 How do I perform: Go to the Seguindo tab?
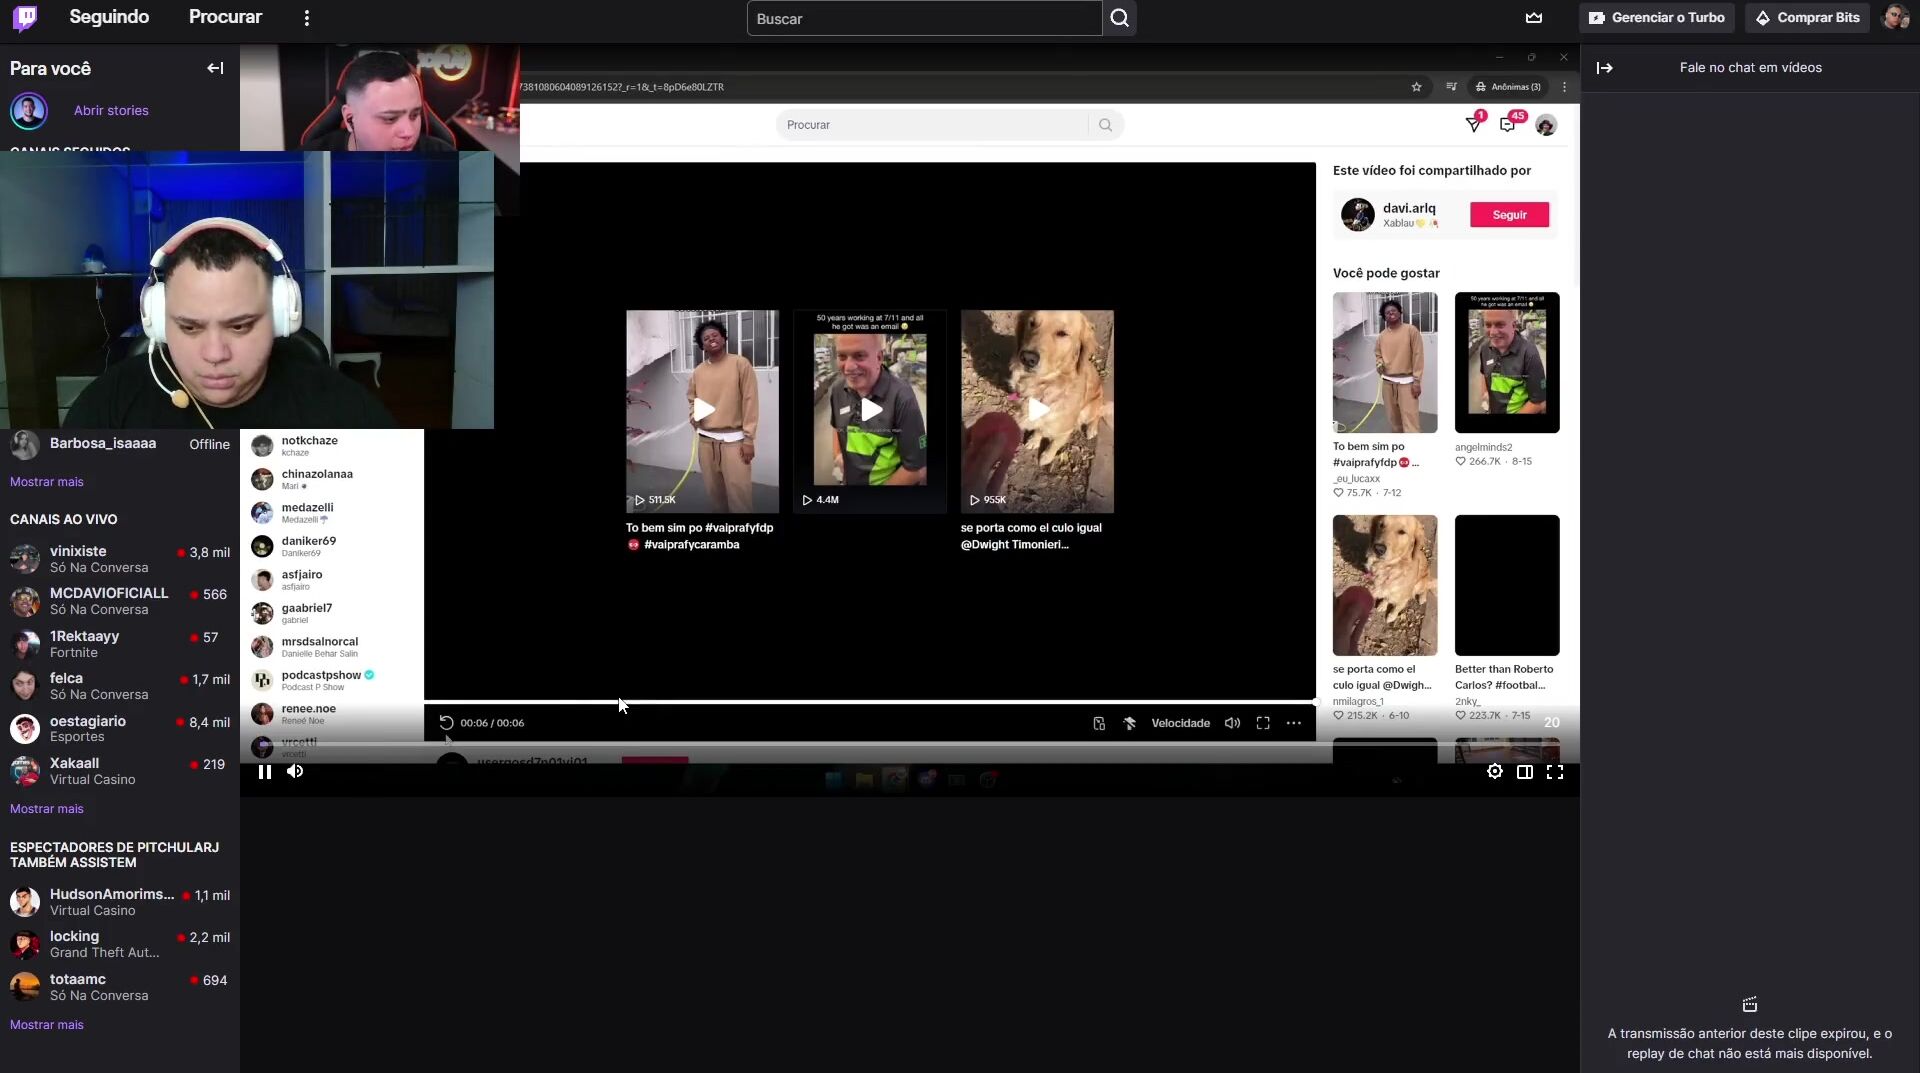click(109, 17)
